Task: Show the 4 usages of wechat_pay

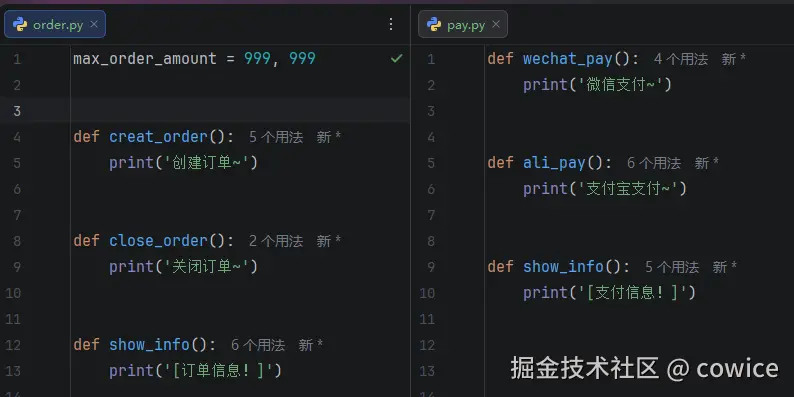Action: tap(681, 59)
